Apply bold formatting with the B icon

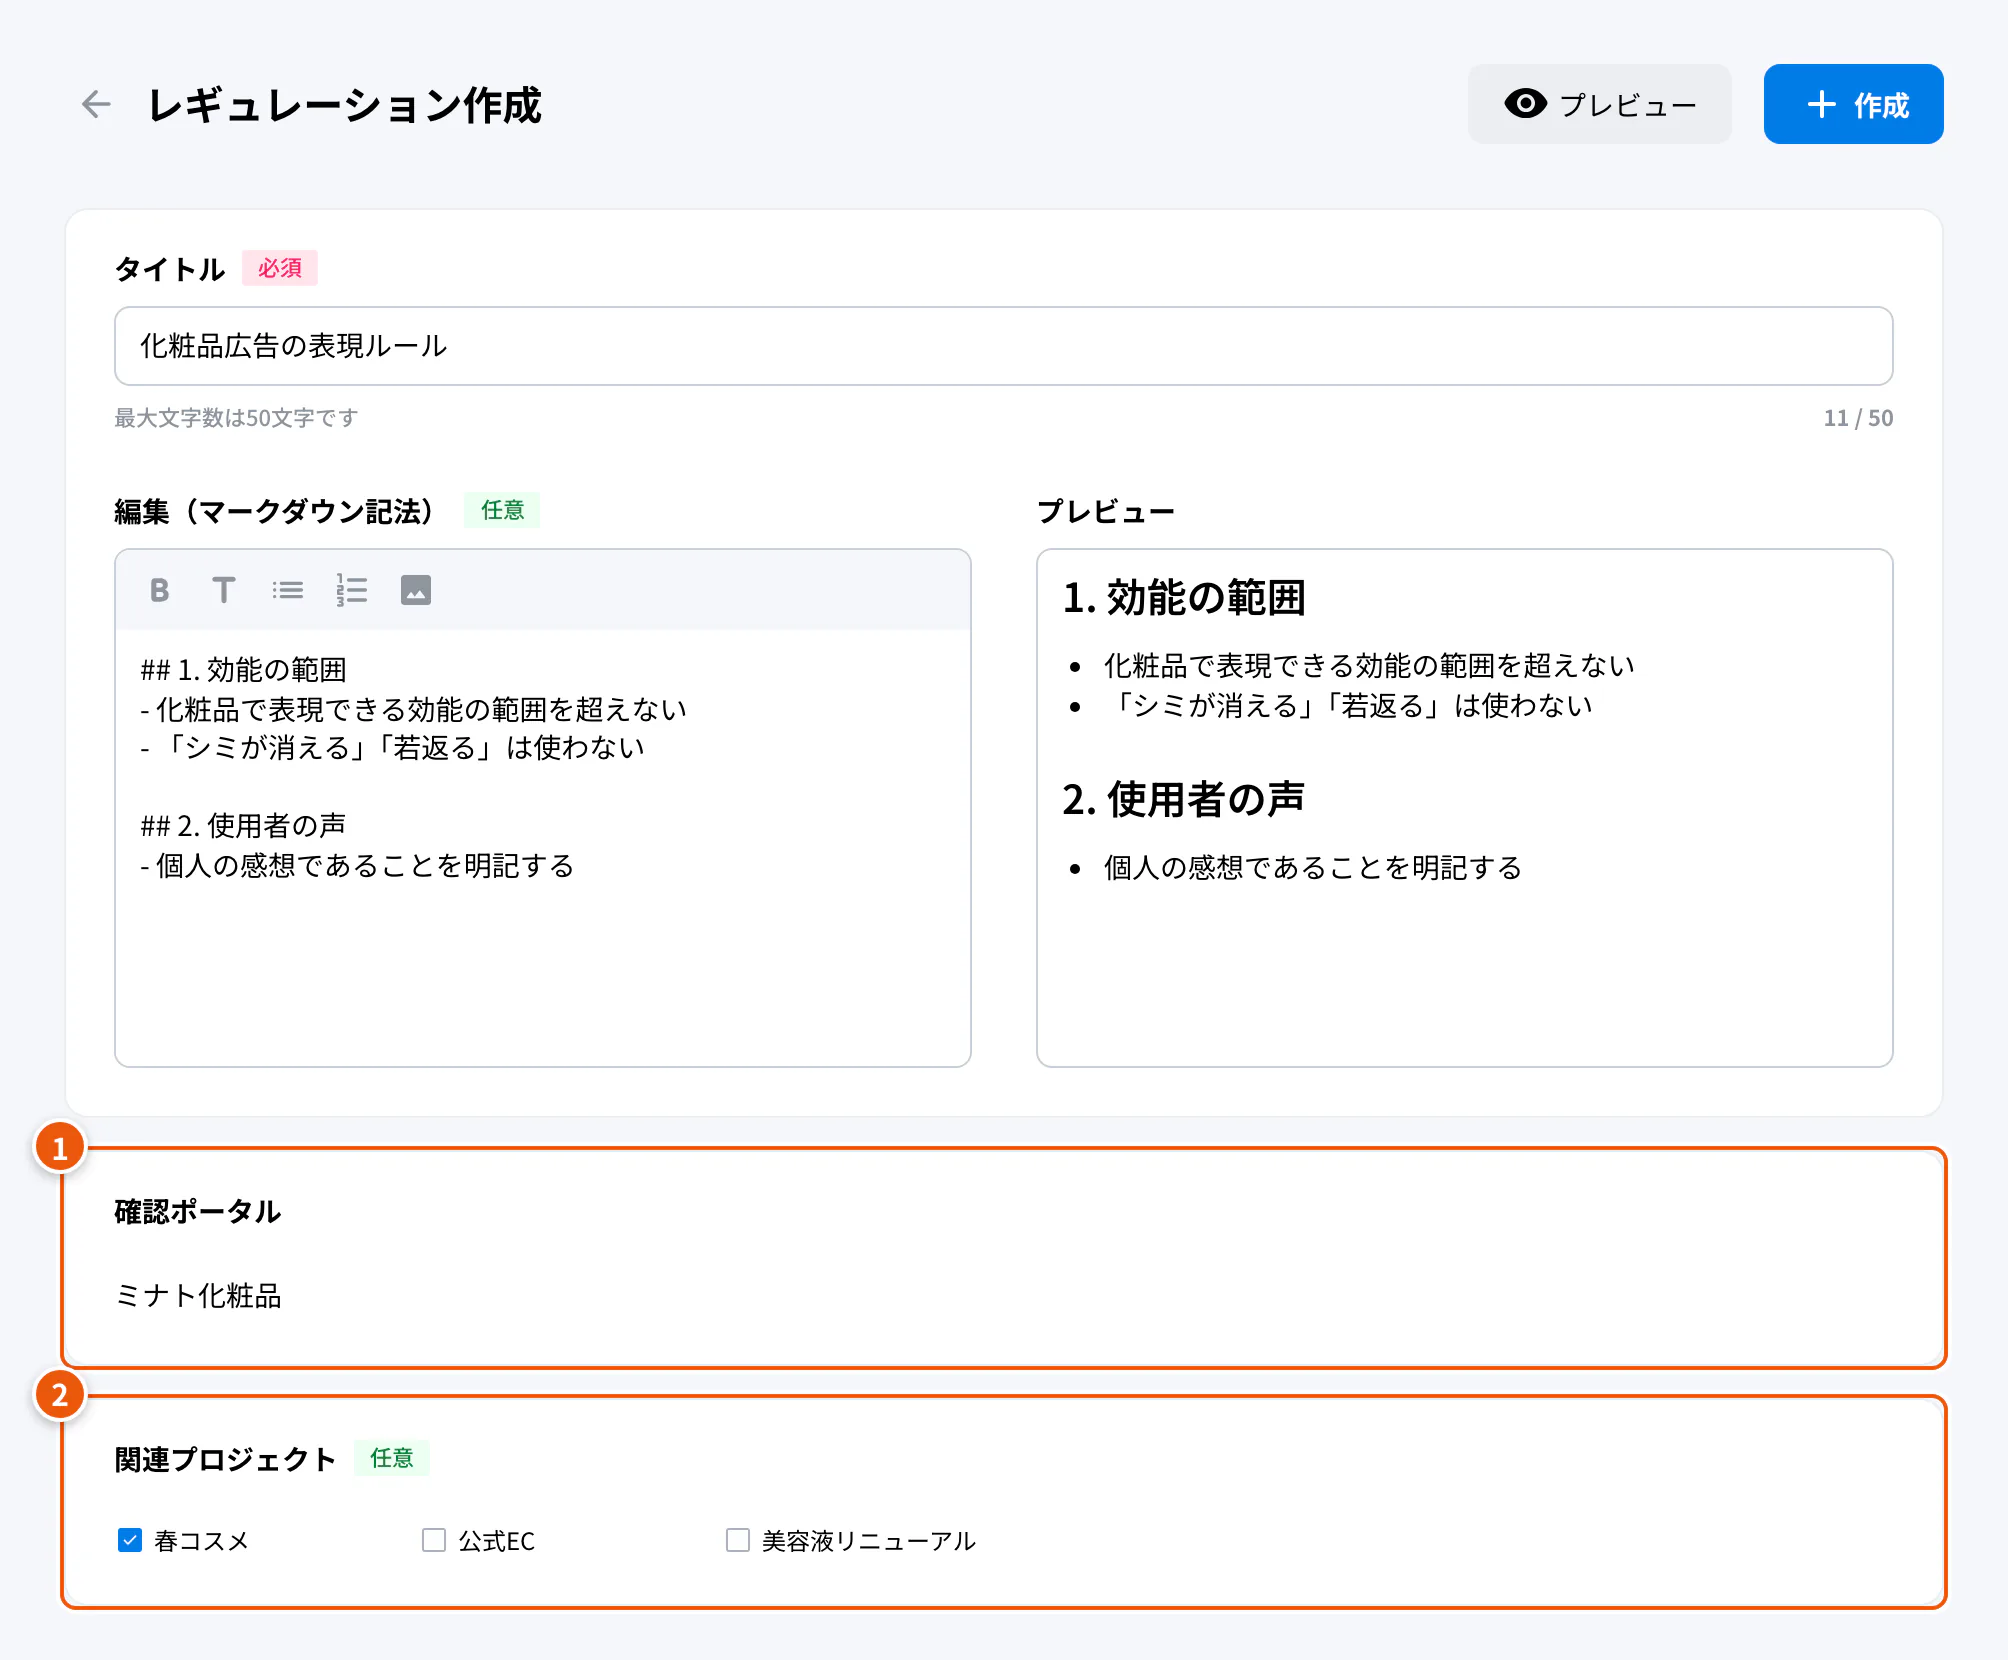(159, 590)
